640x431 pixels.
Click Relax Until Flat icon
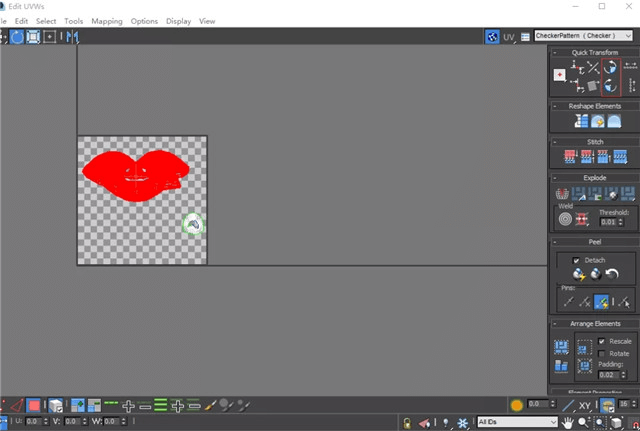point(598,121)
